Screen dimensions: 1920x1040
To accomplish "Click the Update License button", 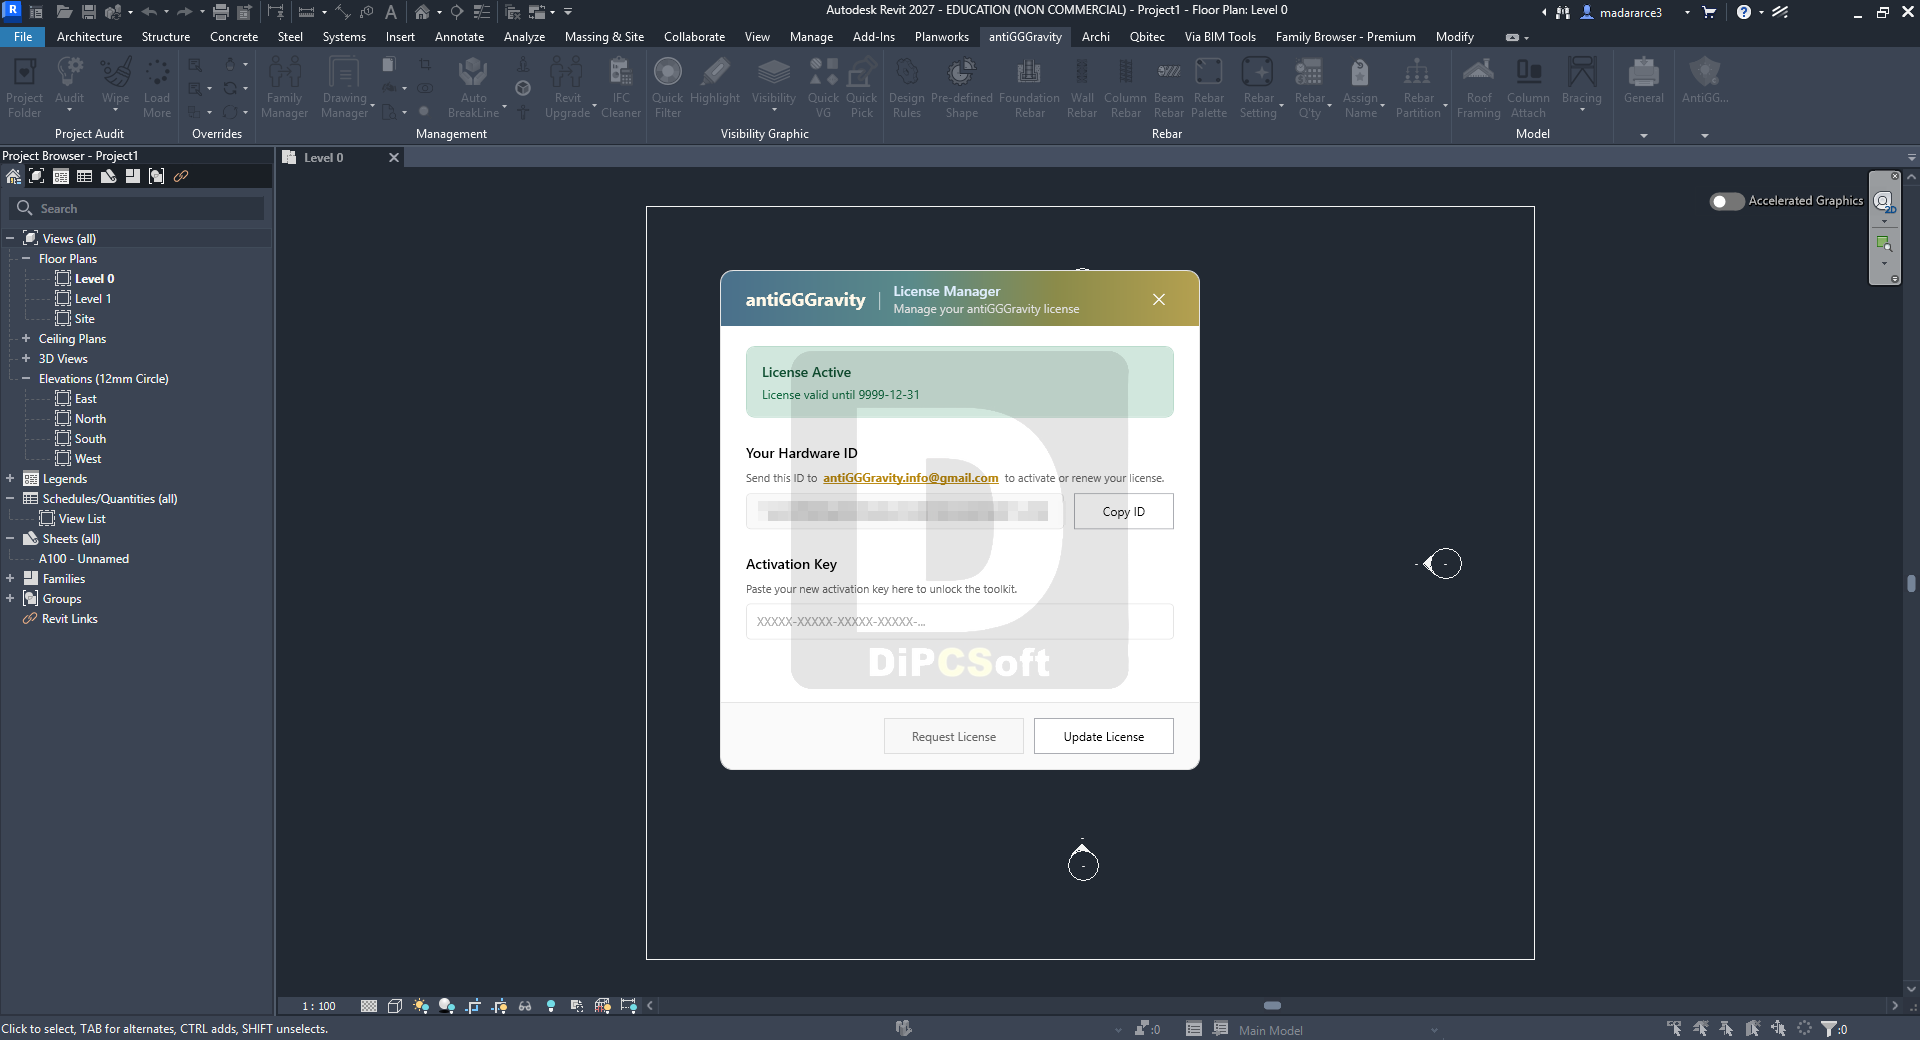I will tap(1103, 737).
